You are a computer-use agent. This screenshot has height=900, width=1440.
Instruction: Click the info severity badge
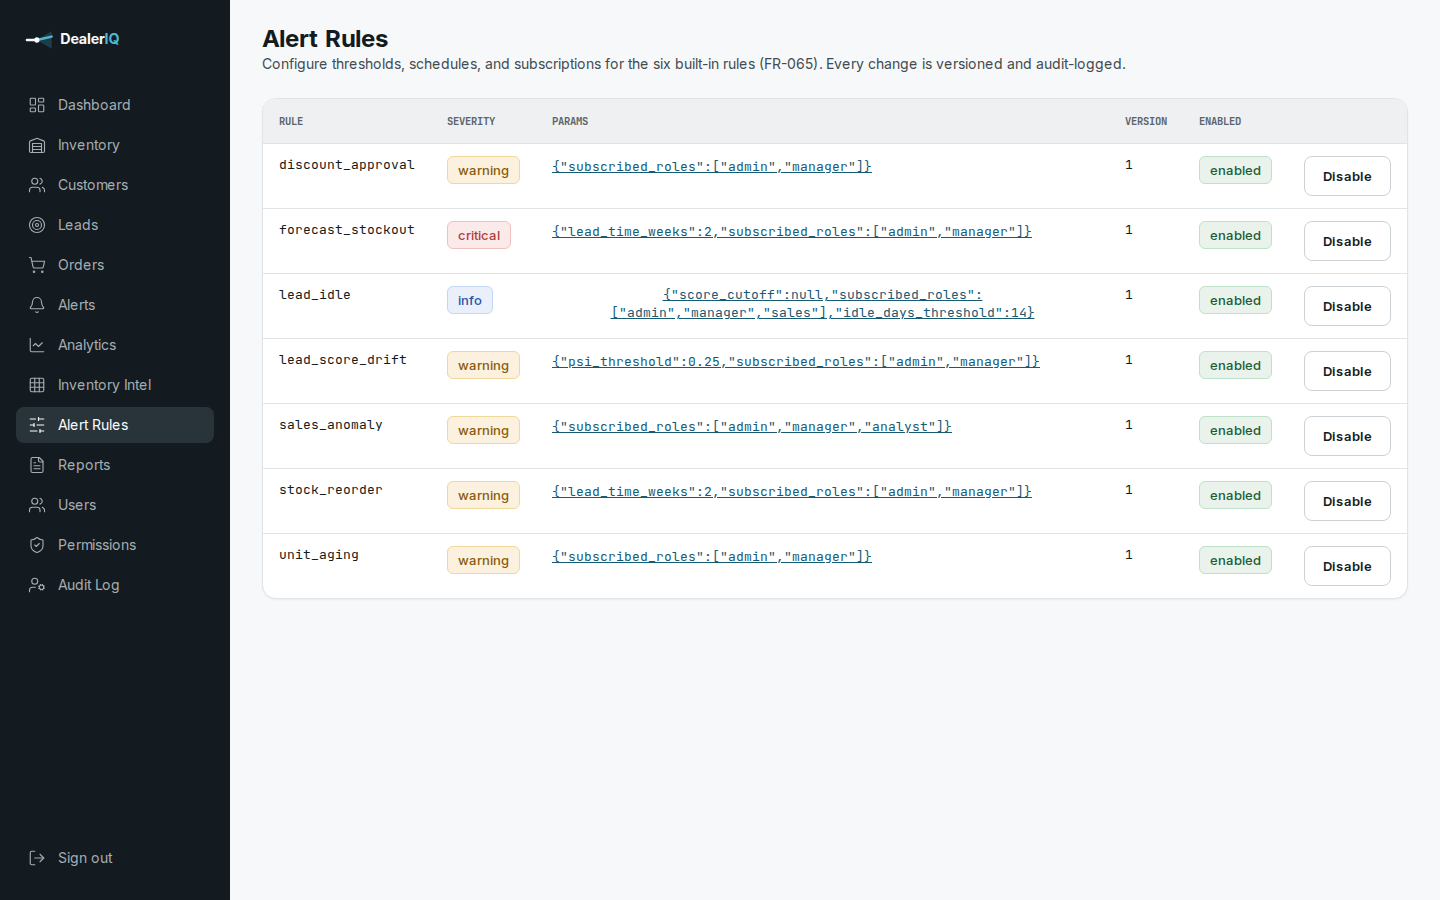[x=470, y=300]
